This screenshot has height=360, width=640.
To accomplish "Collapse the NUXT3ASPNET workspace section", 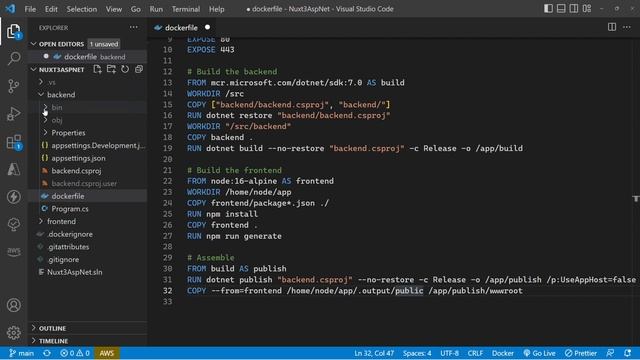I will coord(33,69).
